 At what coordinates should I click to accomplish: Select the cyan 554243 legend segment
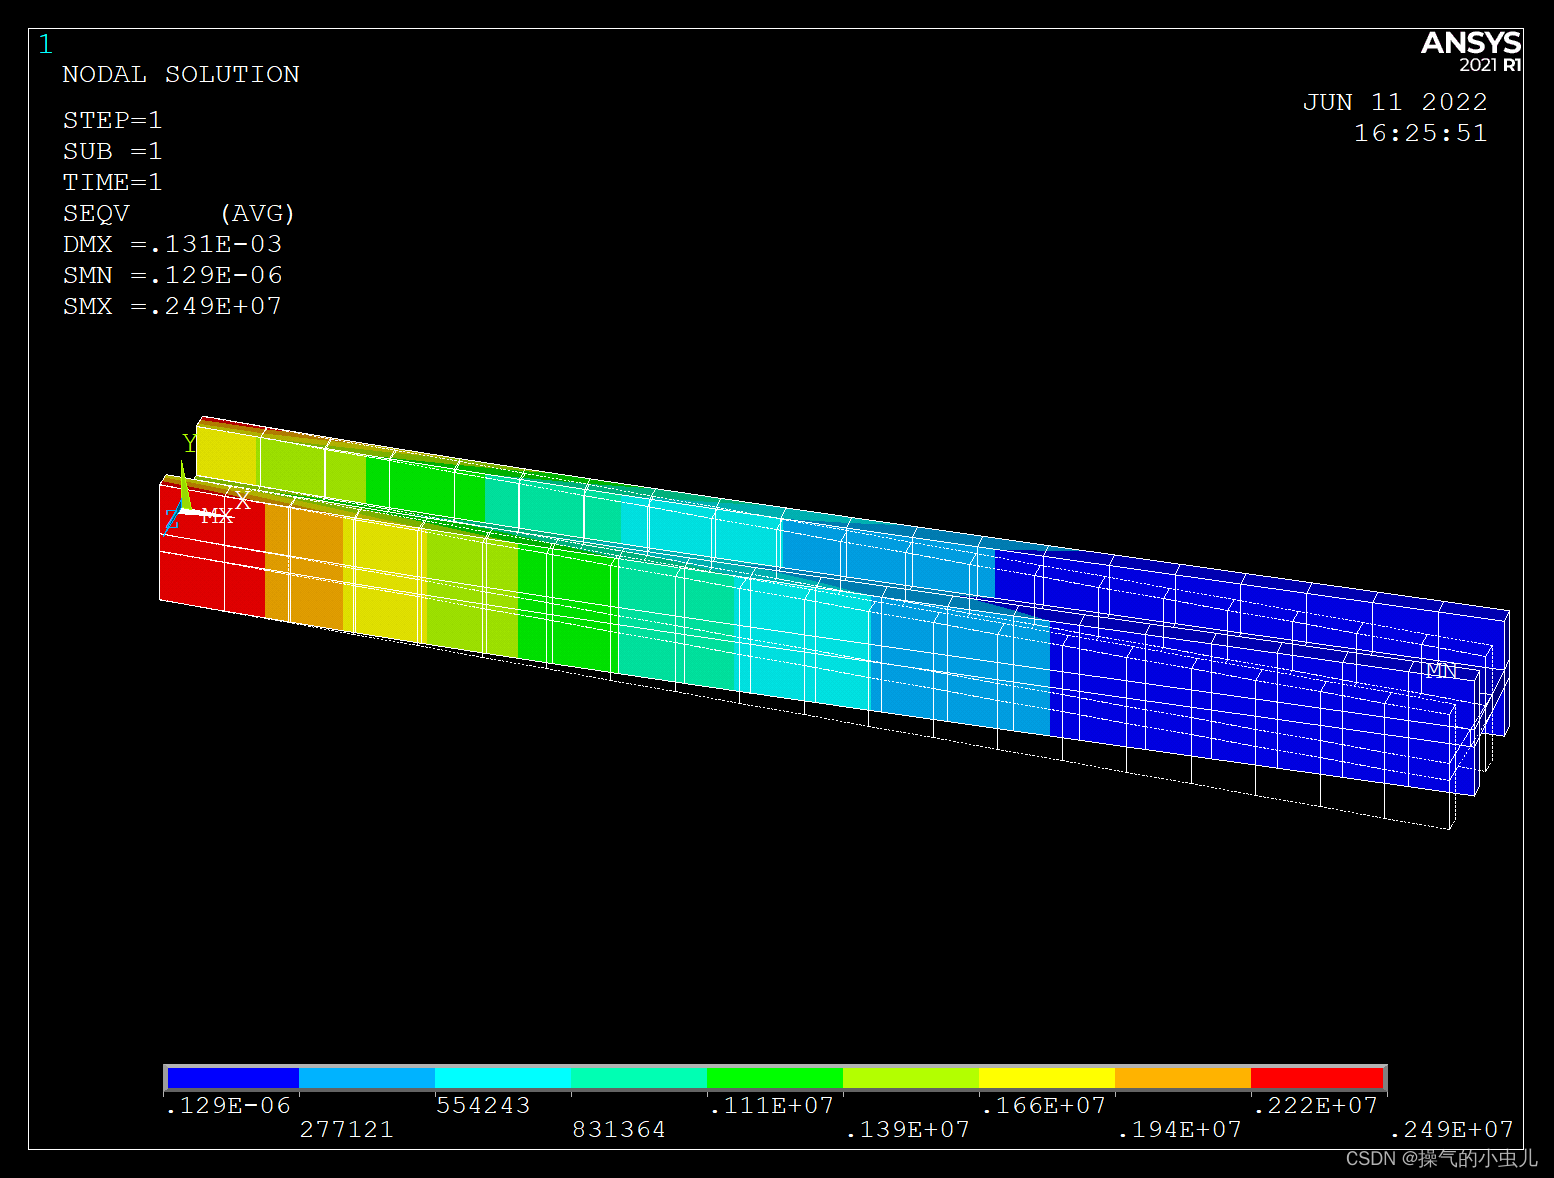pyautogui.click(x=502, y=1077)
